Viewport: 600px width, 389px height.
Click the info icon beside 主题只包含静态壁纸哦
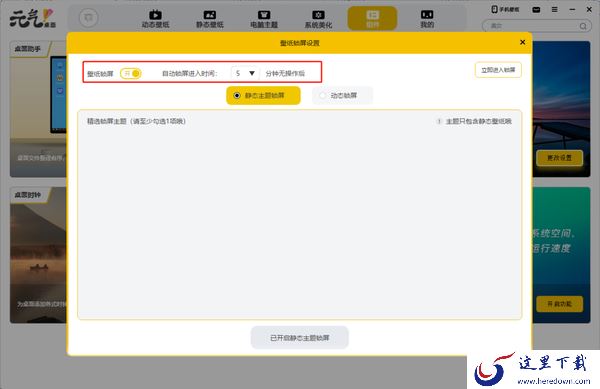point(439,121)
